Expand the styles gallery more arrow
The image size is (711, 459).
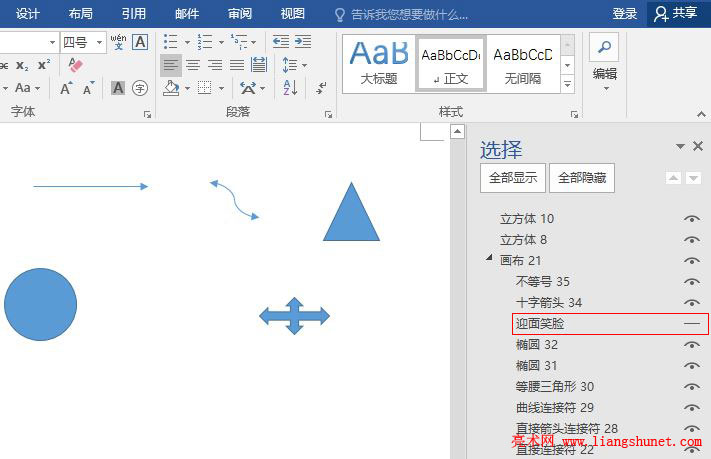coord(567,84)
